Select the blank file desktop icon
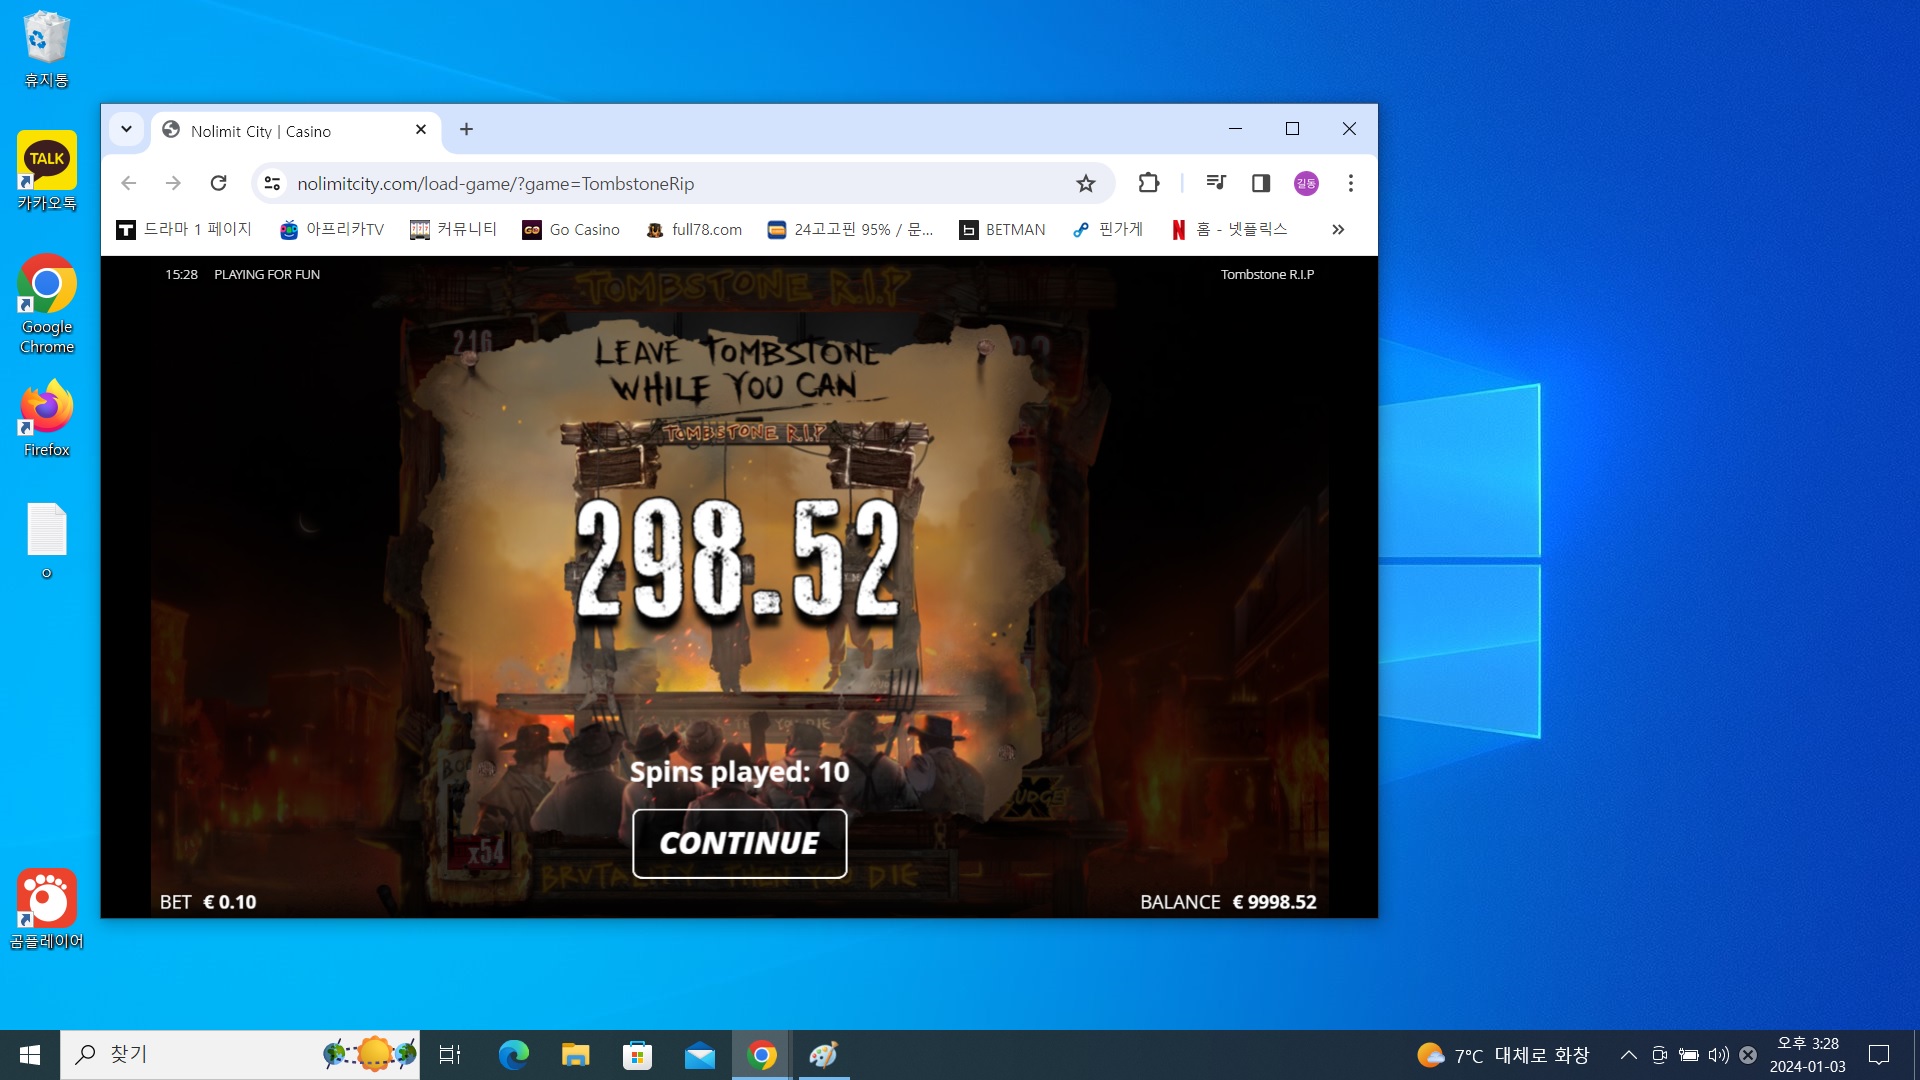The image size is (1920, 1080). coord(46,541)
